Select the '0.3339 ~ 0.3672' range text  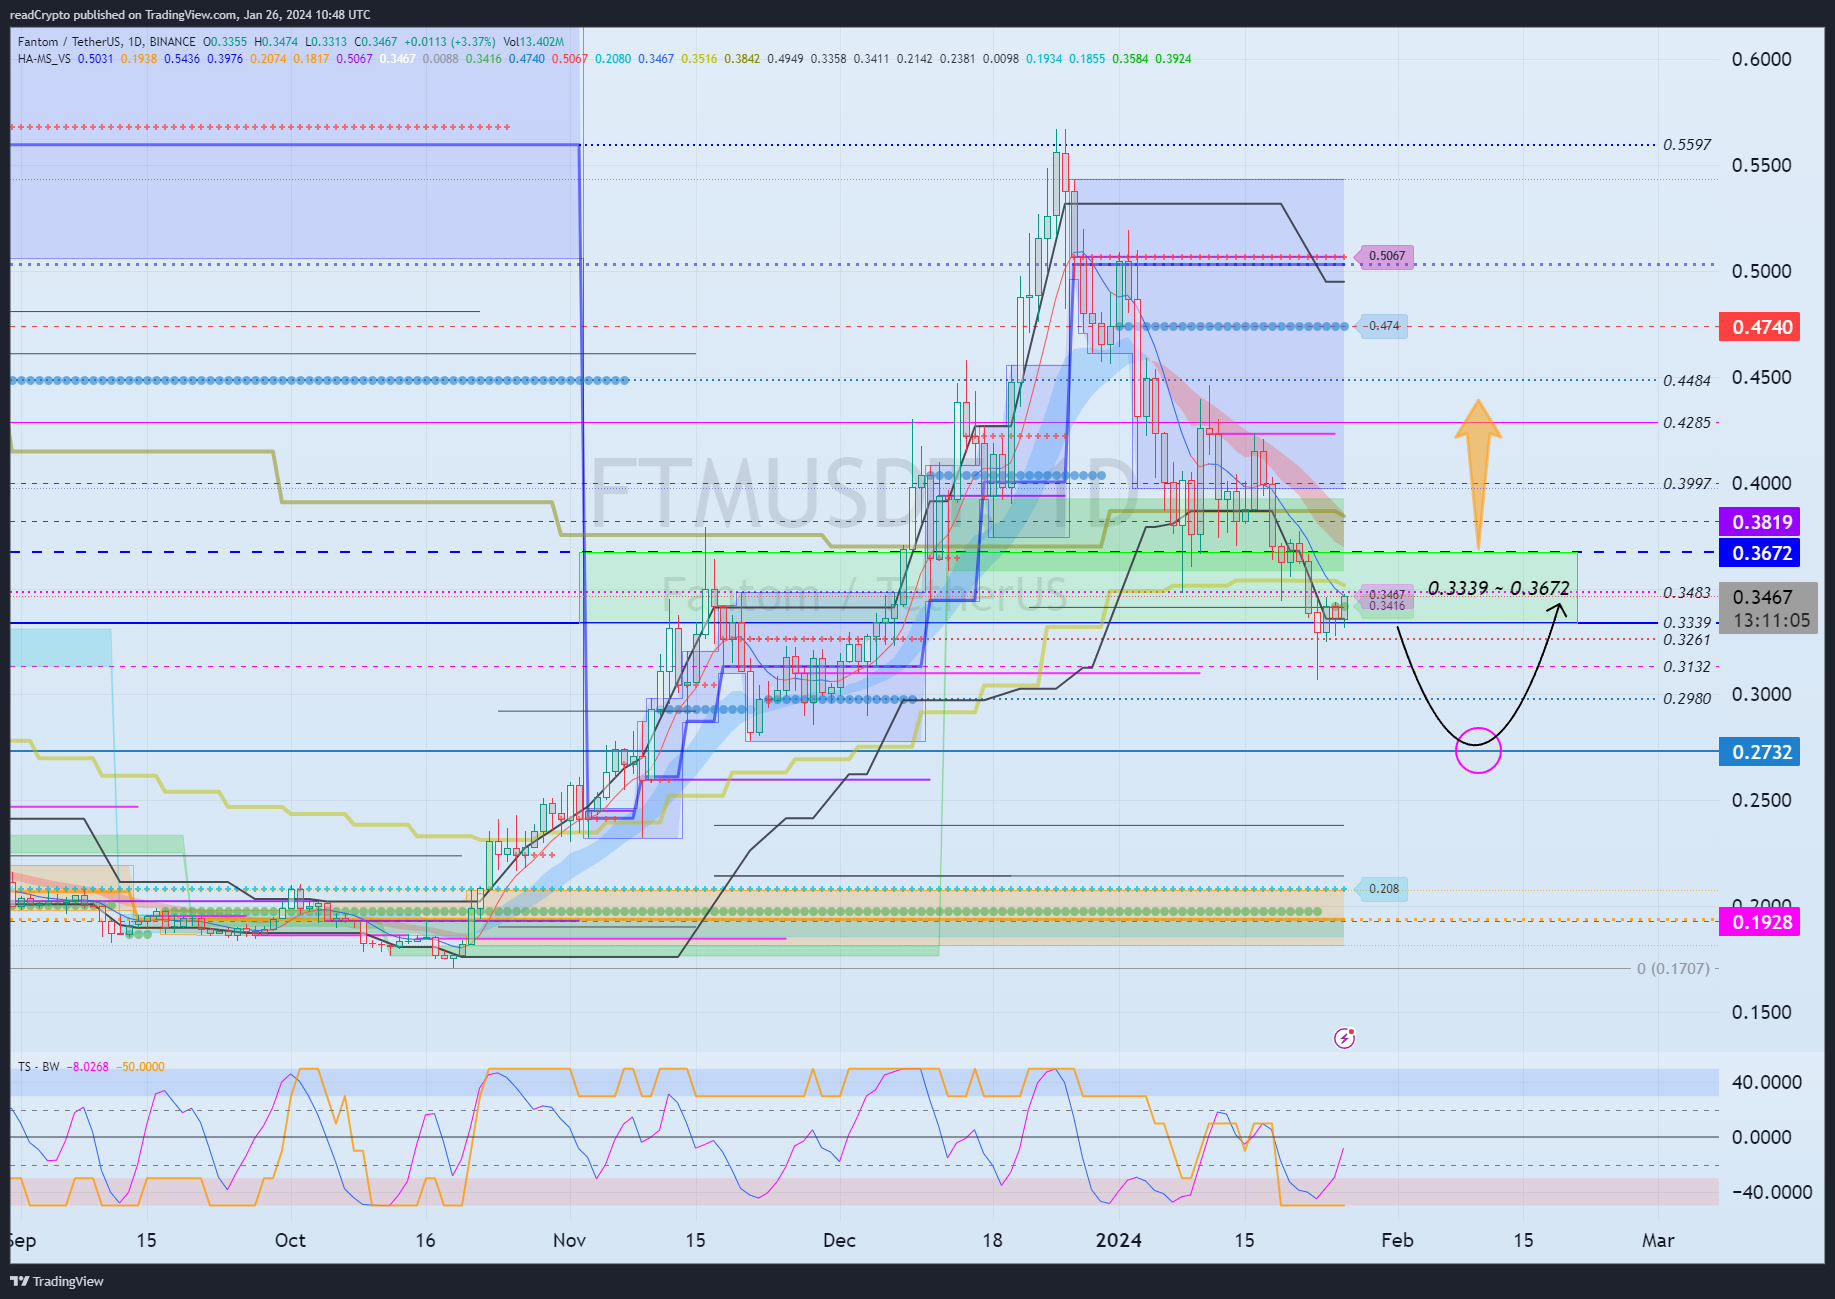pyautogui.click(x=1498, y=588)
